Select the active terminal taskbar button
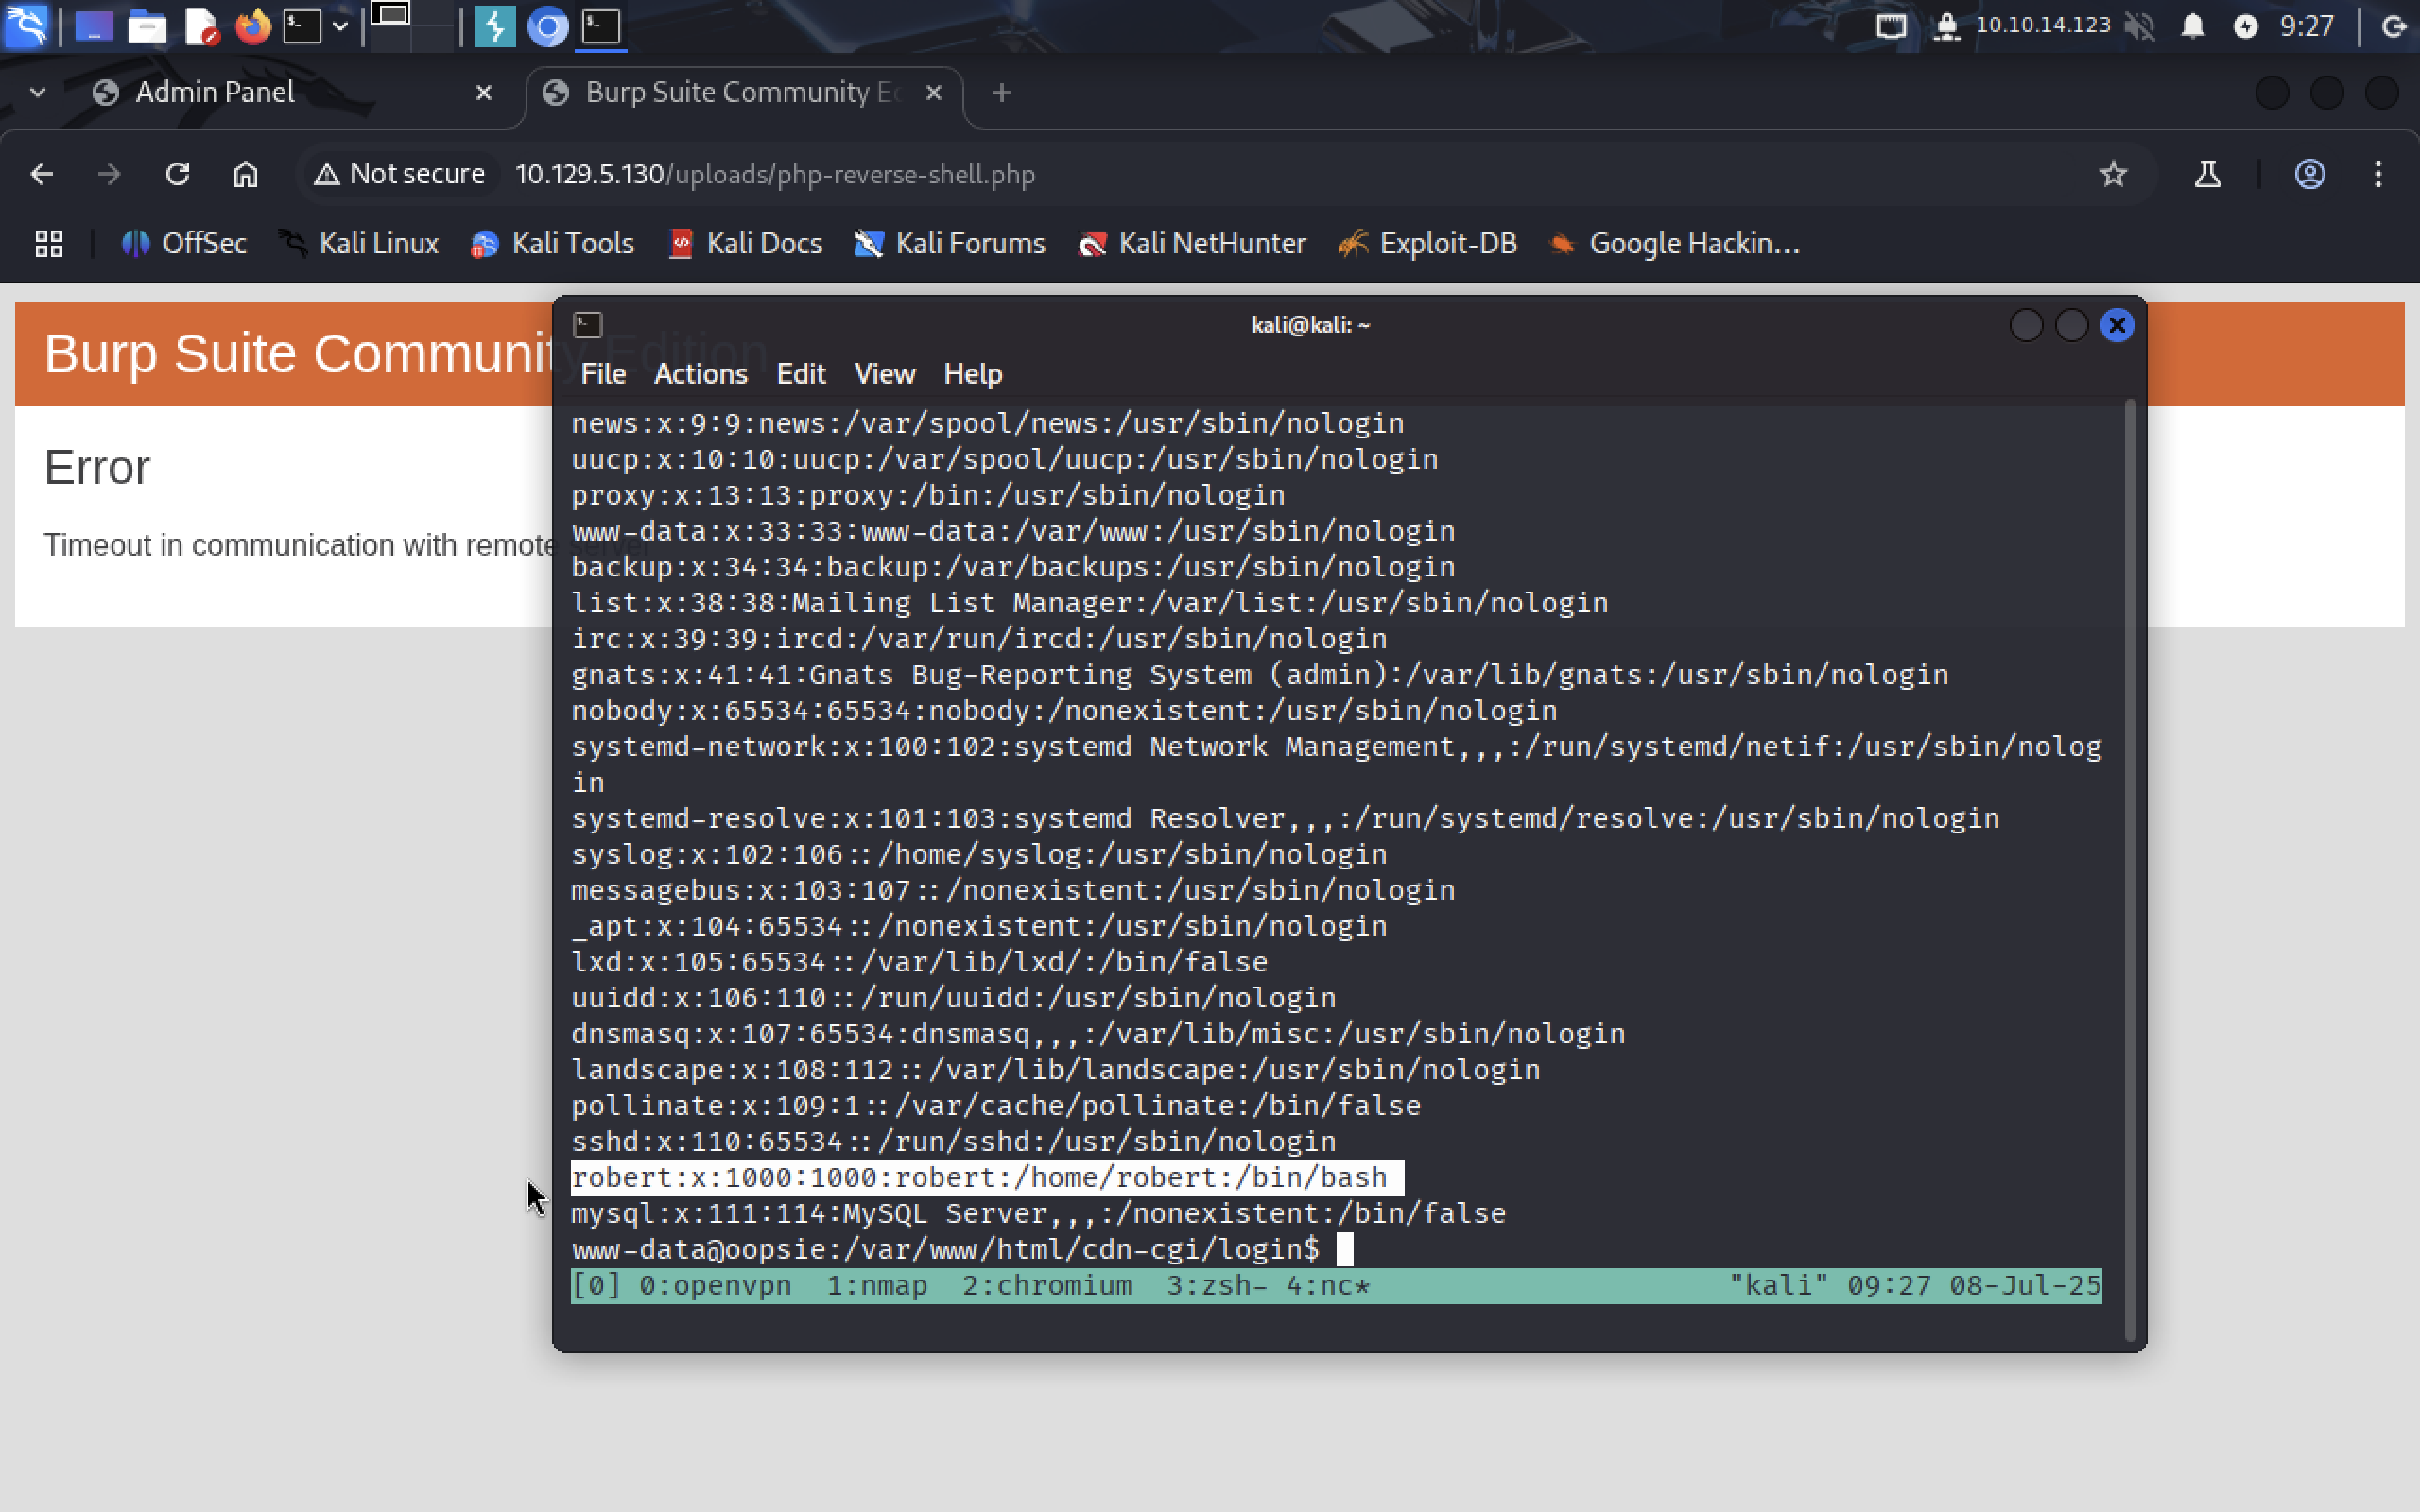Image resolution: width=2420 pixels, height=1512 pixels. pyautogui.click(x=601, y=26)
